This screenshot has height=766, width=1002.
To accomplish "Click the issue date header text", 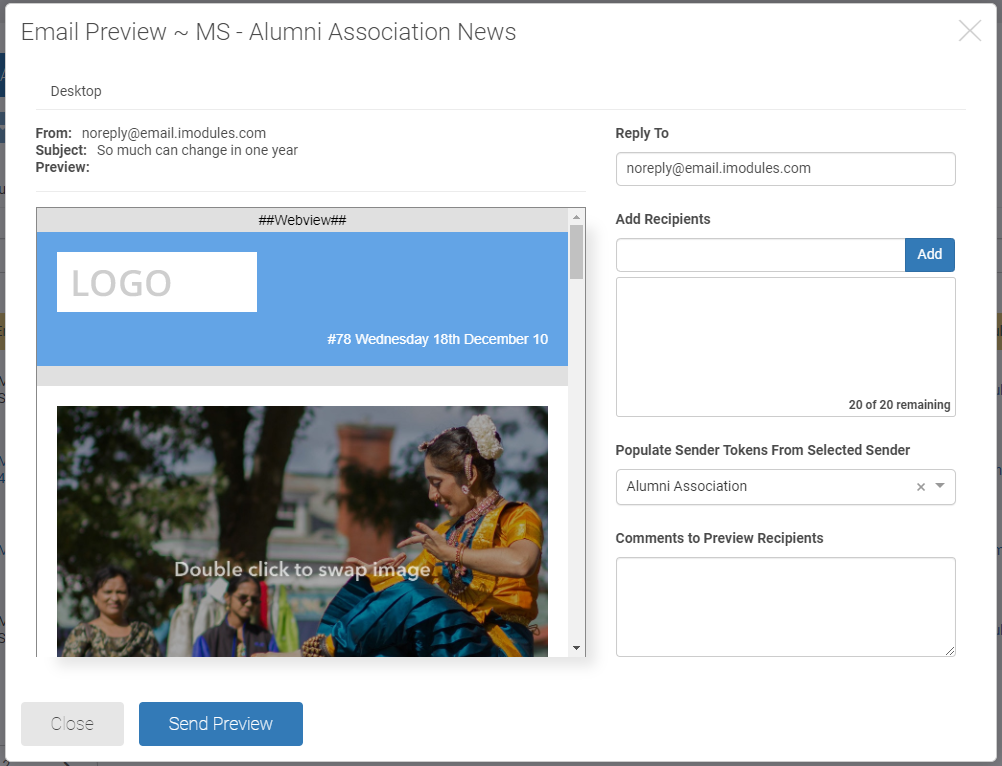I will click(437, 339).
